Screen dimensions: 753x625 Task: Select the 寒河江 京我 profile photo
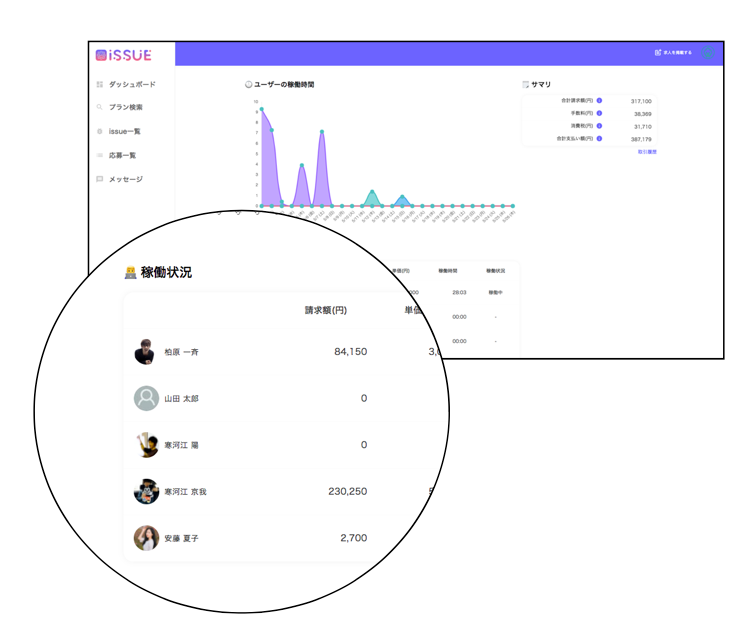tap(146, 491)
